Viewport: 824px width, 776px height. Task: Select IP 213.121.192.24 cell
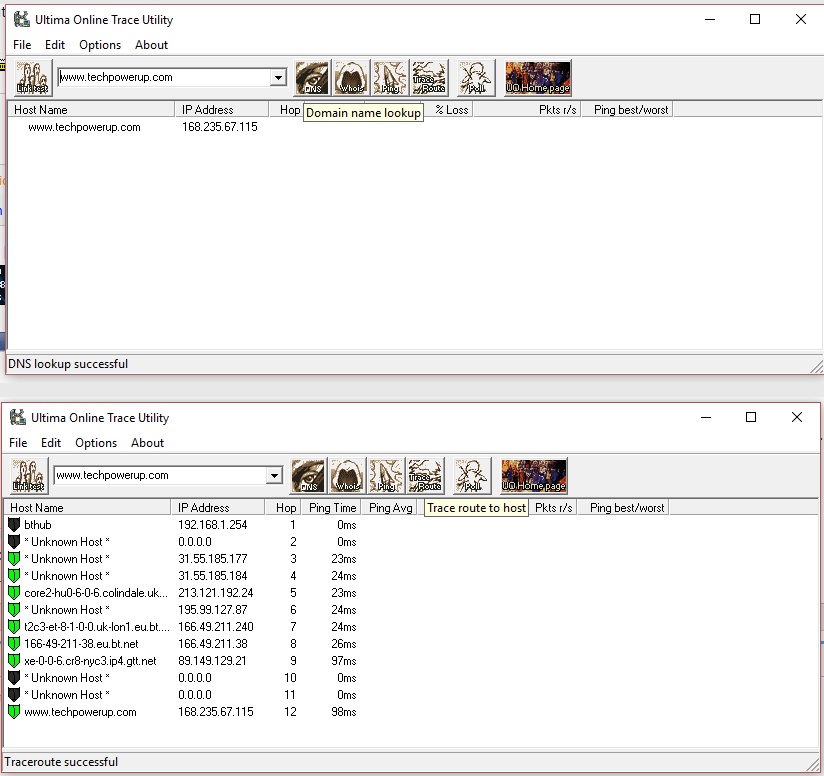click(x=215, y=593)
